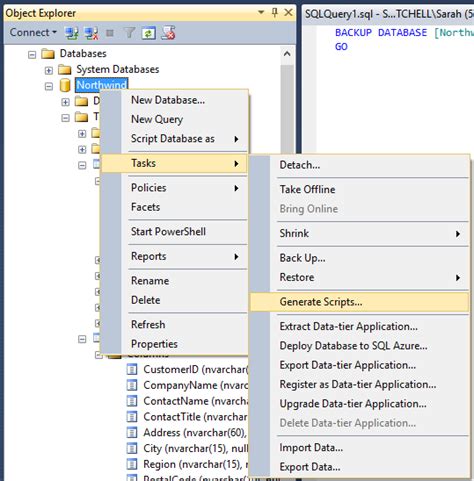Click the Stop square icon
This screenshot has height=481, width=474.
(x=110, y=33)
